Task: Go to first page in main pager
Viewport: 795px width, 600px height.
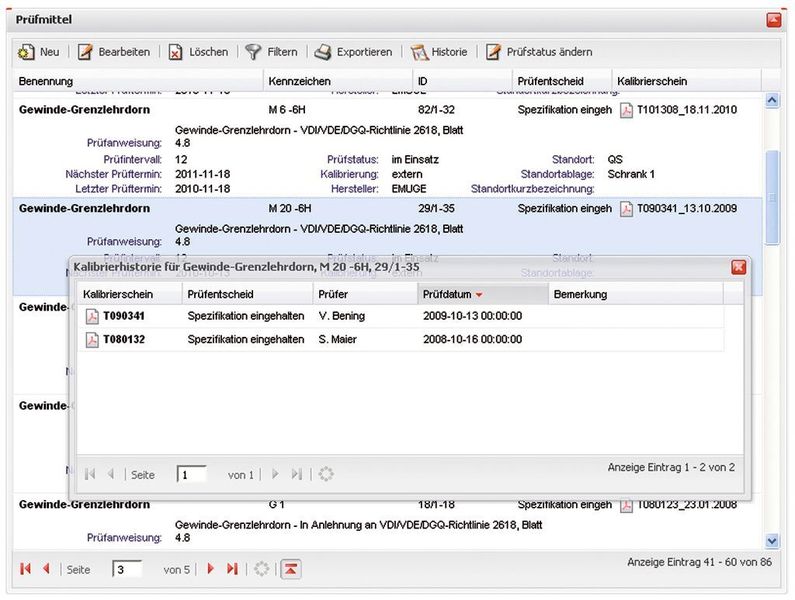Action: coord(25,569)
